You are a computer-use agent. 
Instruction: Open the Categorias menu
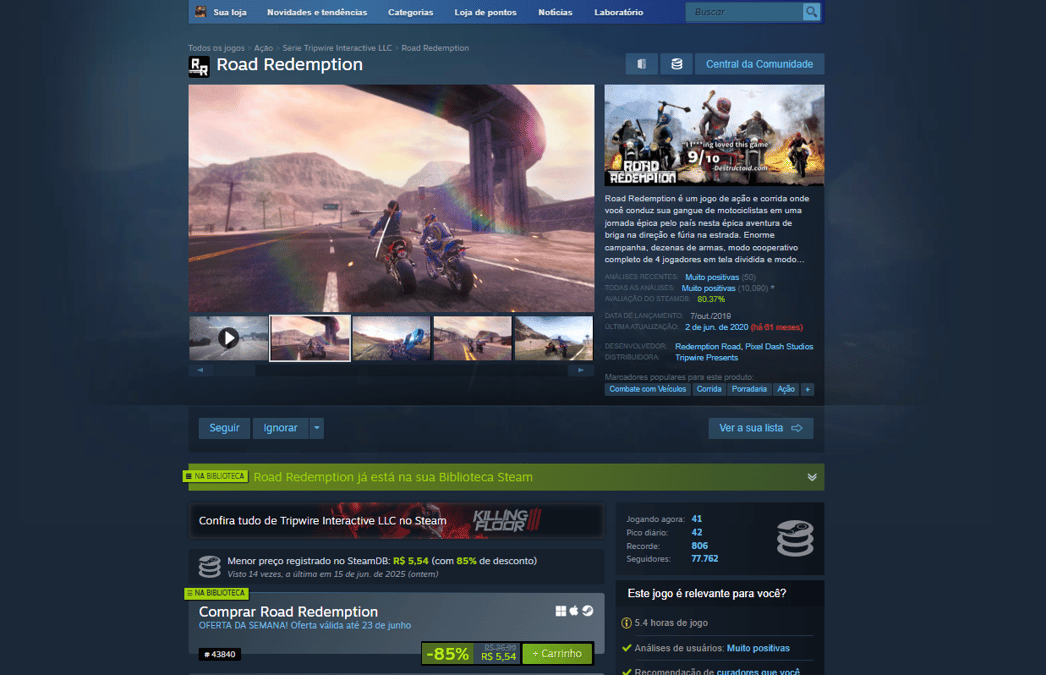click(410, 12)
